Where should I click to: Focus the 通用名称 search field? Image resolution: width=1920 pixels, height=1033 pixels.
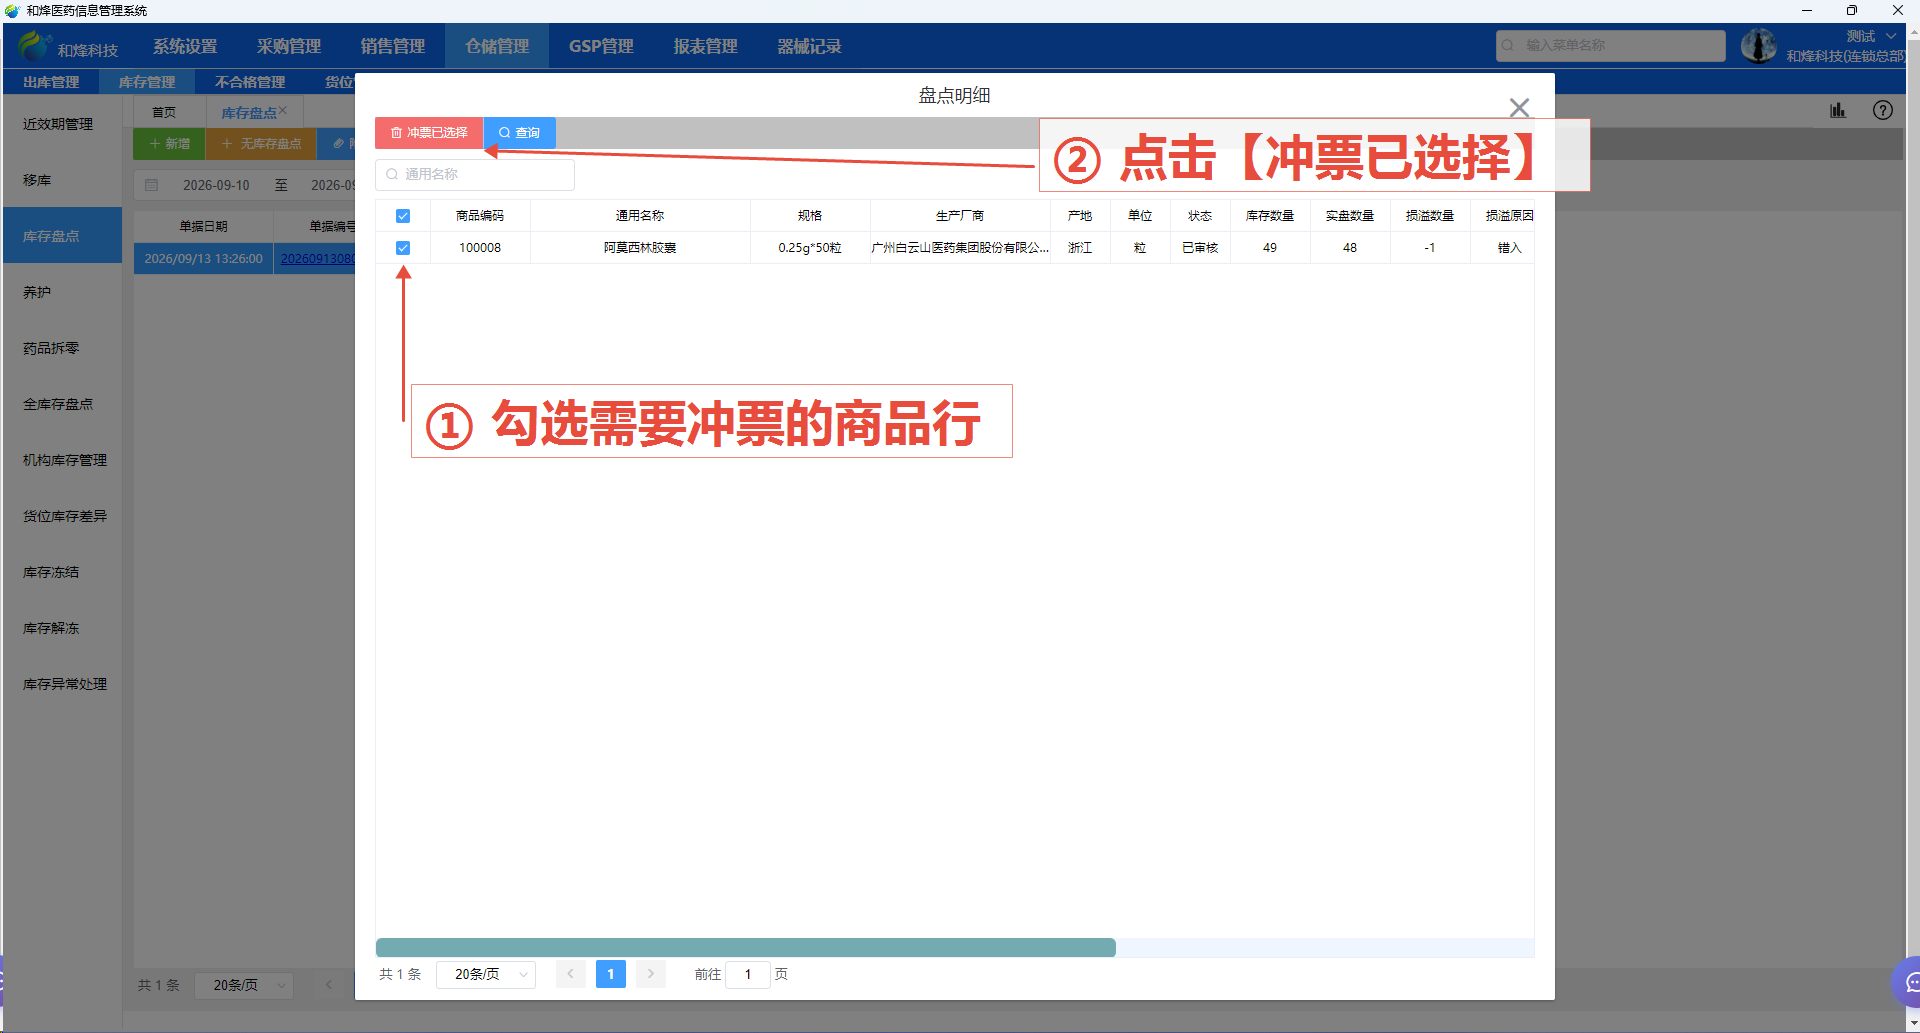[x=475, y=174]
